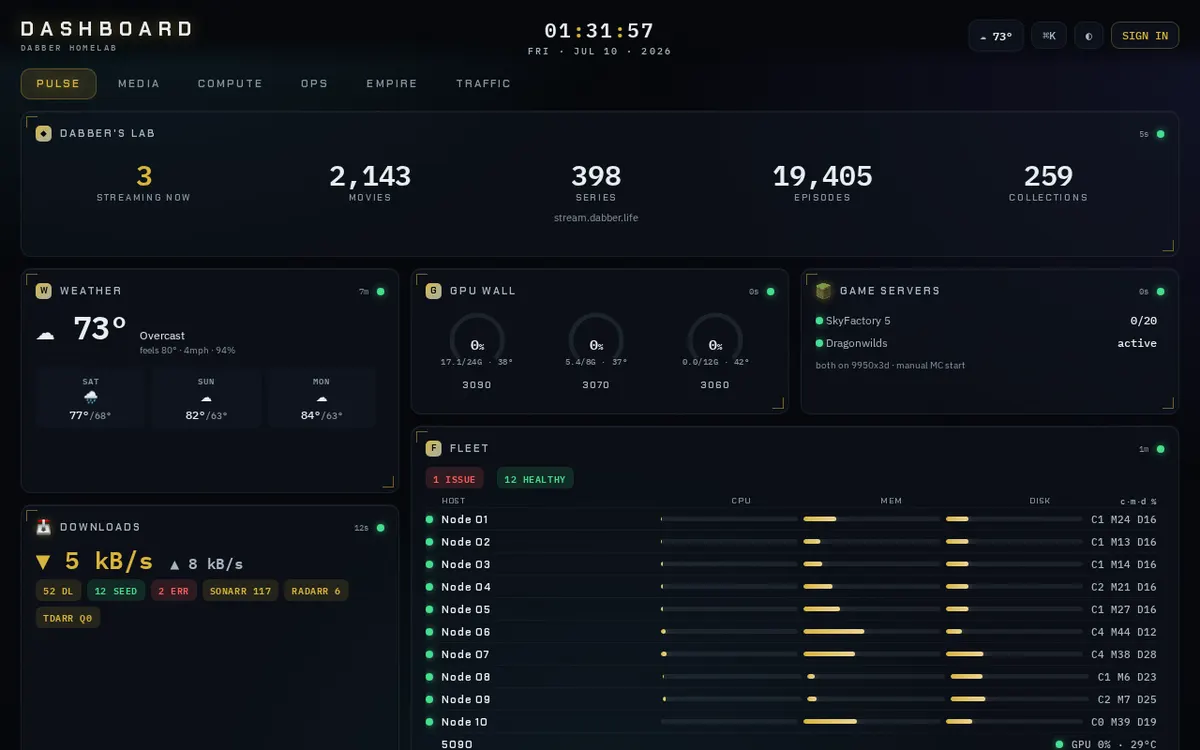
Task: Click the download speed 5 kB/s readout
Action: (94, 560)
